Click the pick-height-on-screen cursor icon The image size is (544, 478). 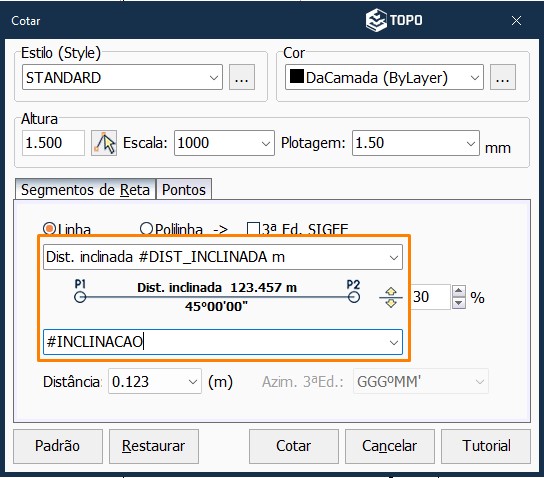[x=104, y=143]
